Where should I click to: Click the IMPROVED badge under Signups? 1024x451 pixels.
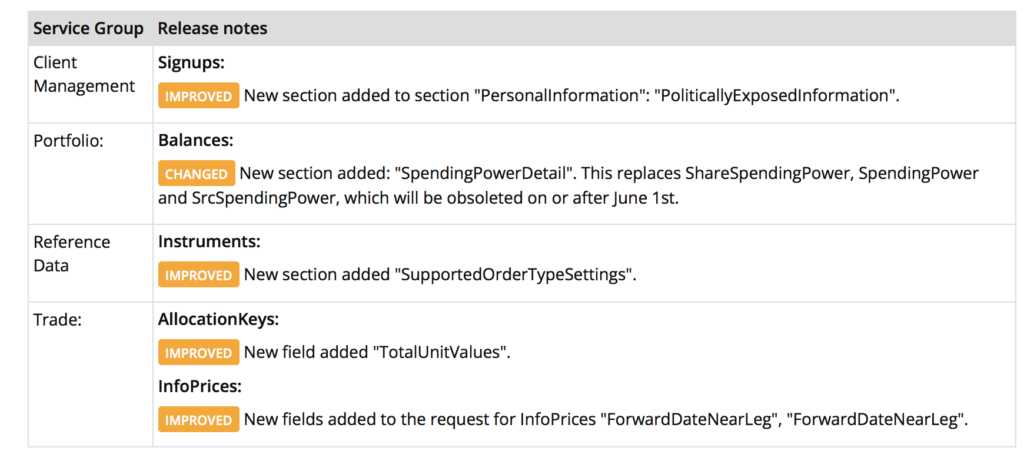[198, 96]
